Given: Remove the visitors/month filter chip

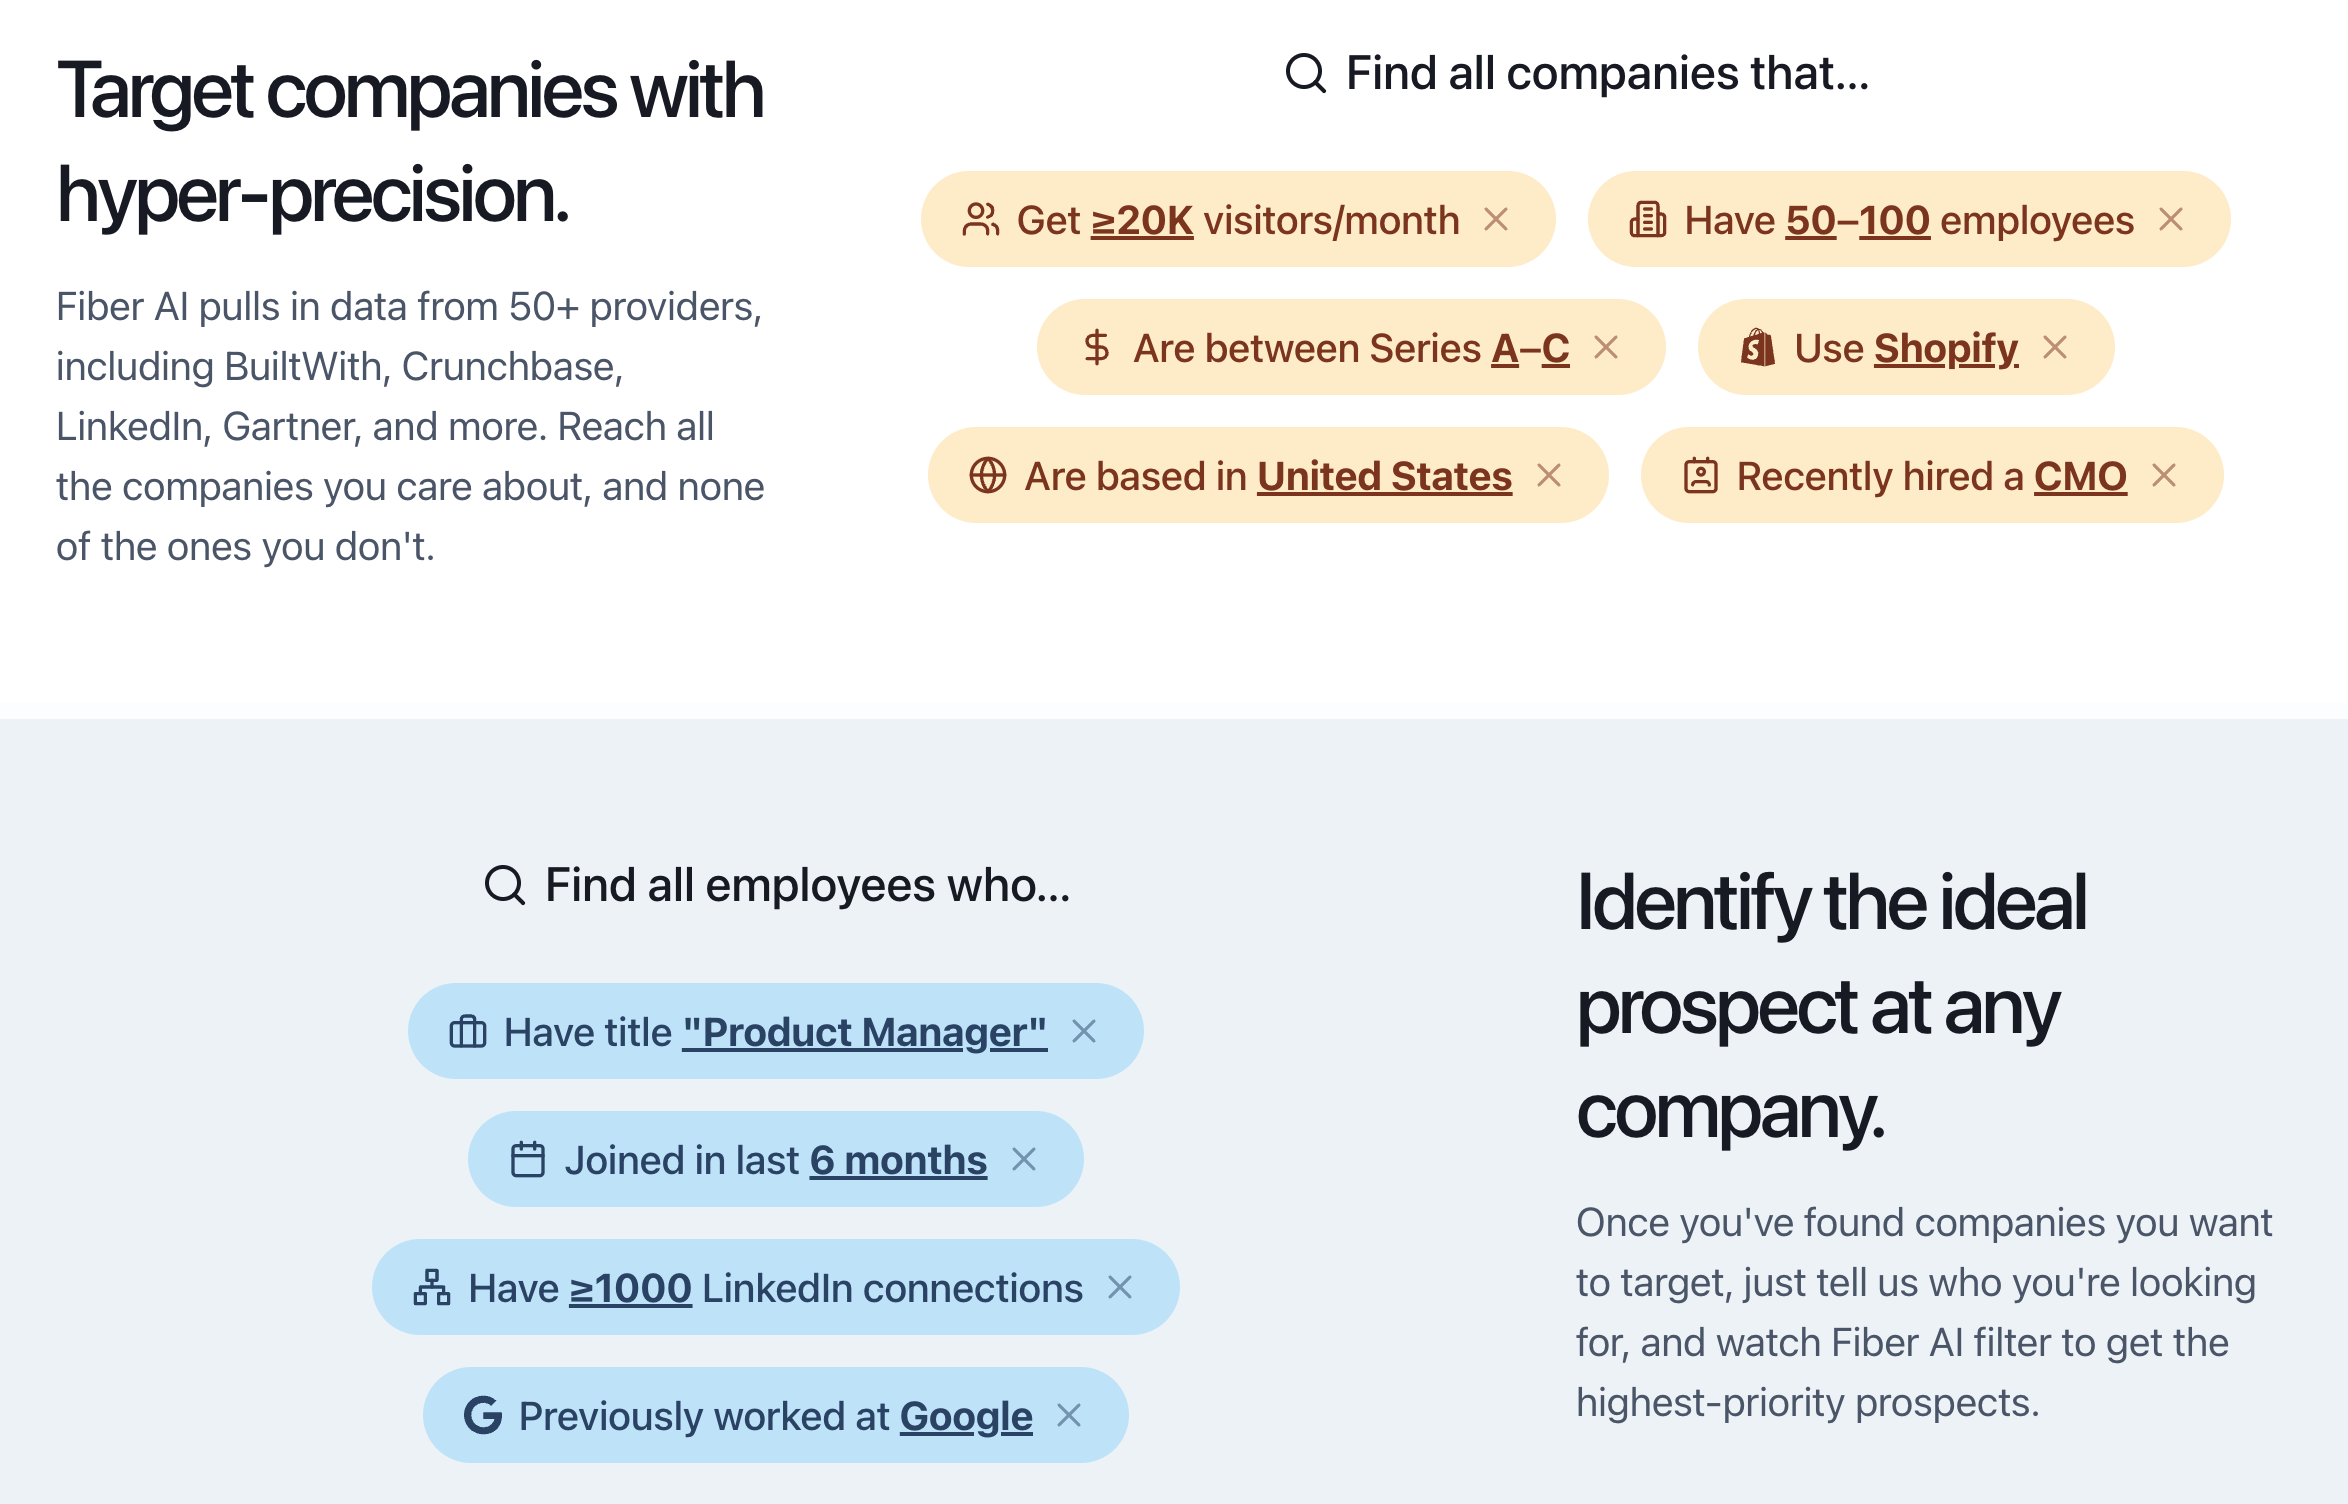Looking at the screenshot, I should [1496, 220].
